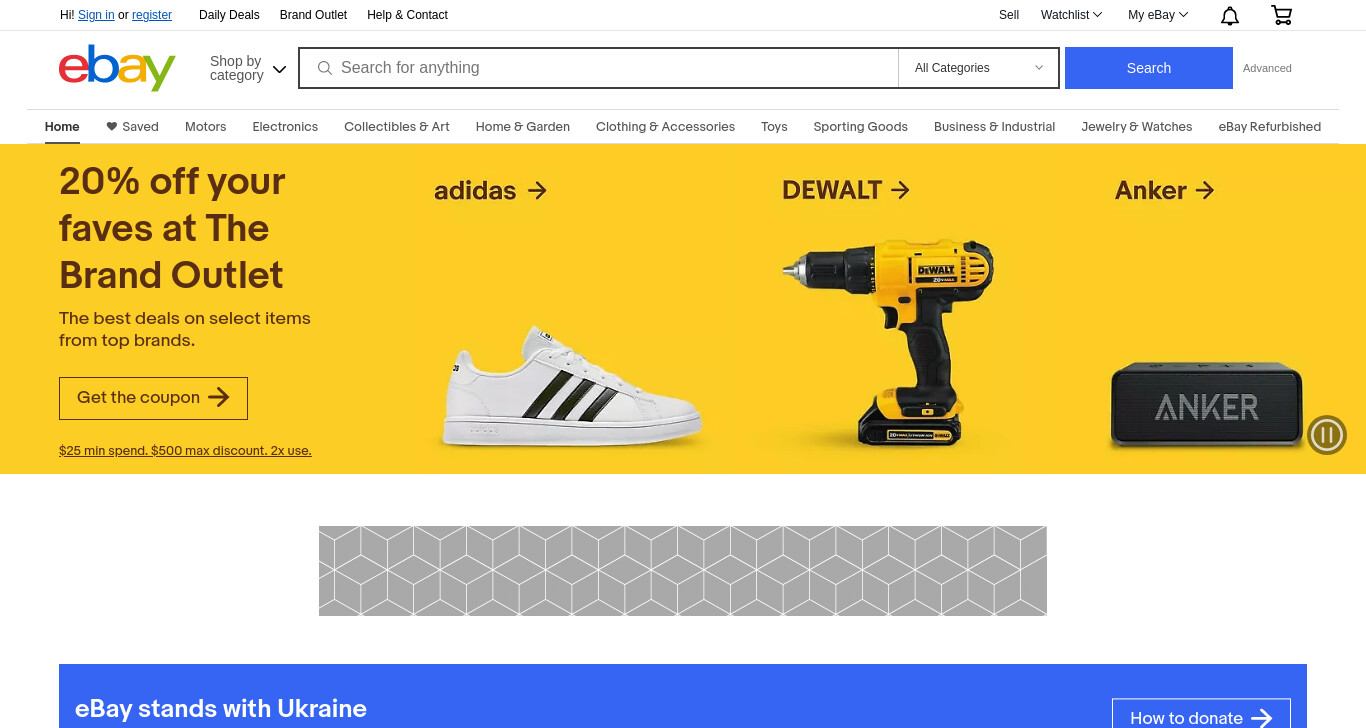This screenshot has height=728, width=1366.
Task: Expand the Shop by category menu
Action: click(x=248, y=68)
